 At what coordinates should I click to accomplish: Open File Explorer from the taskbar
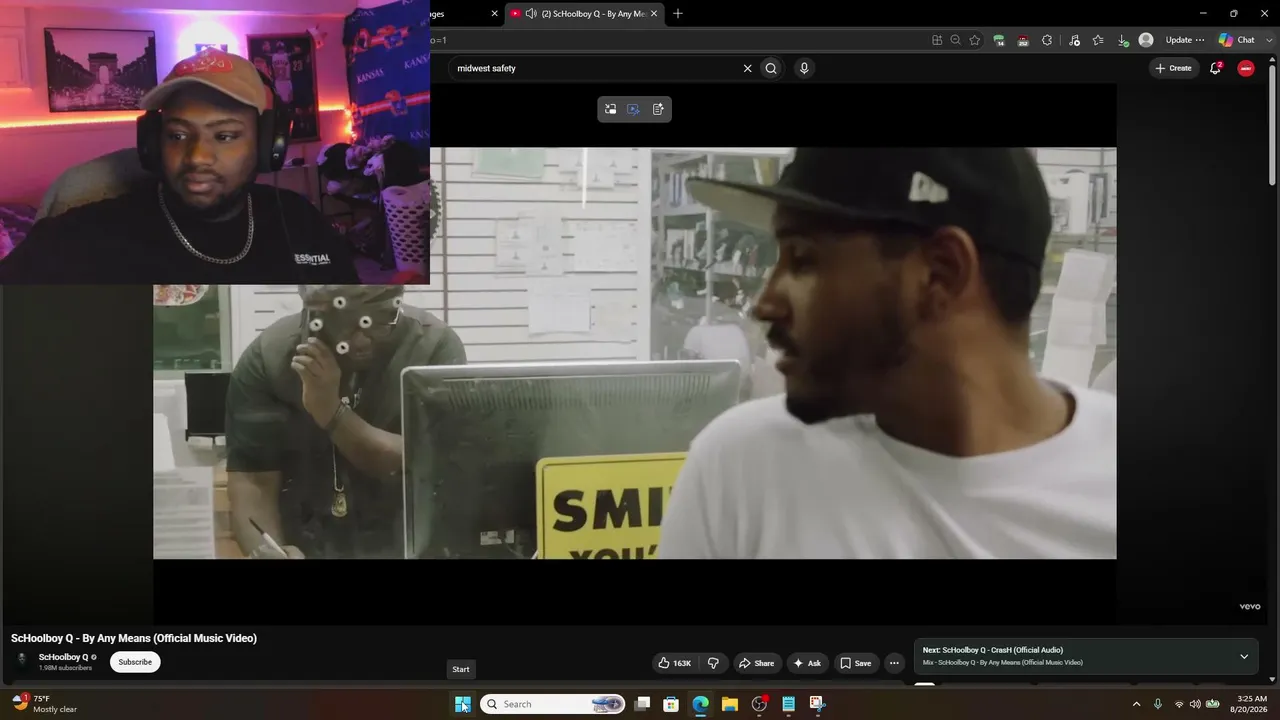tap(730, 704)
